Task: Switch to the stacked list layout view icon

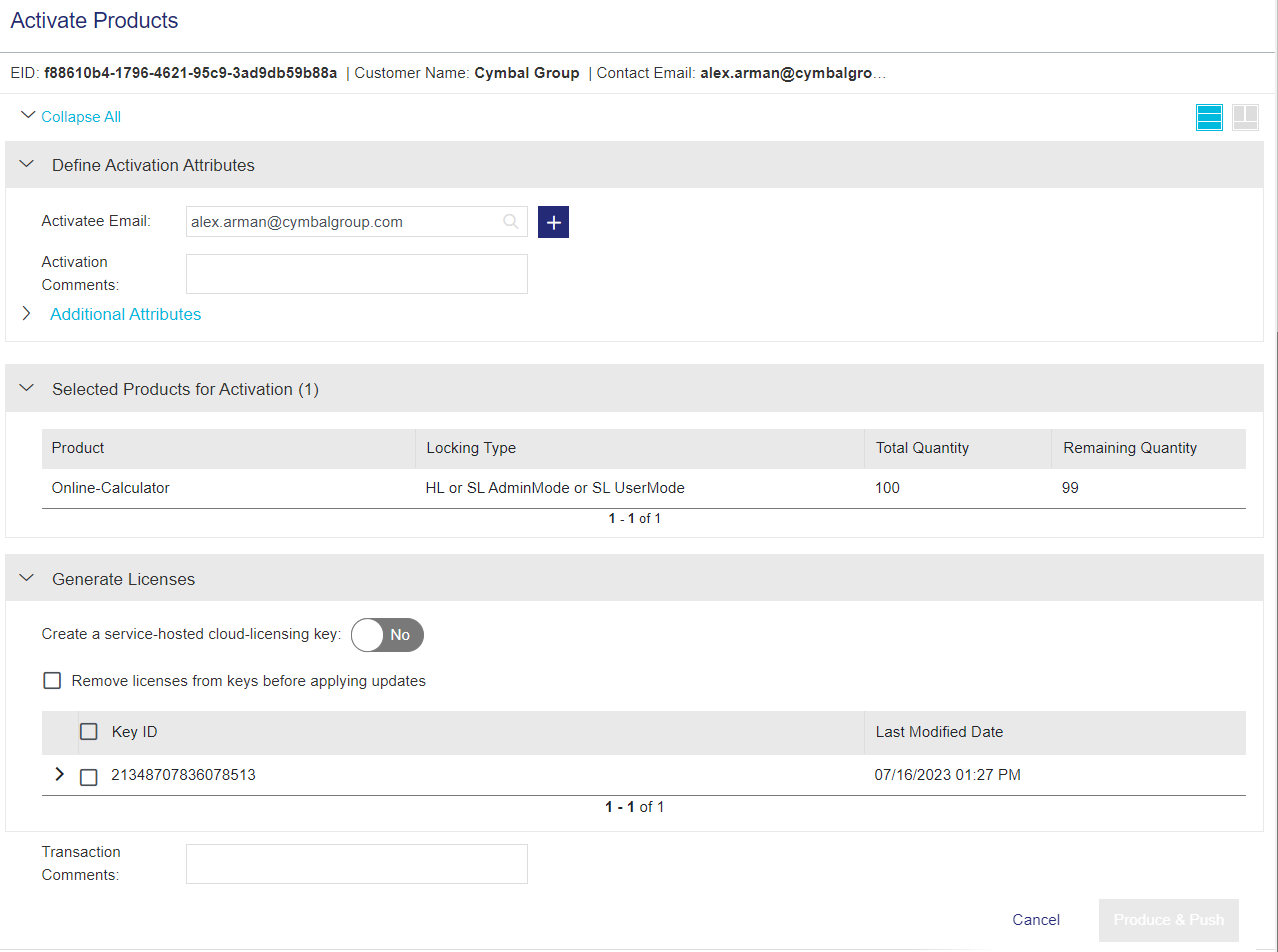Action: click(x=1209, y=117)
